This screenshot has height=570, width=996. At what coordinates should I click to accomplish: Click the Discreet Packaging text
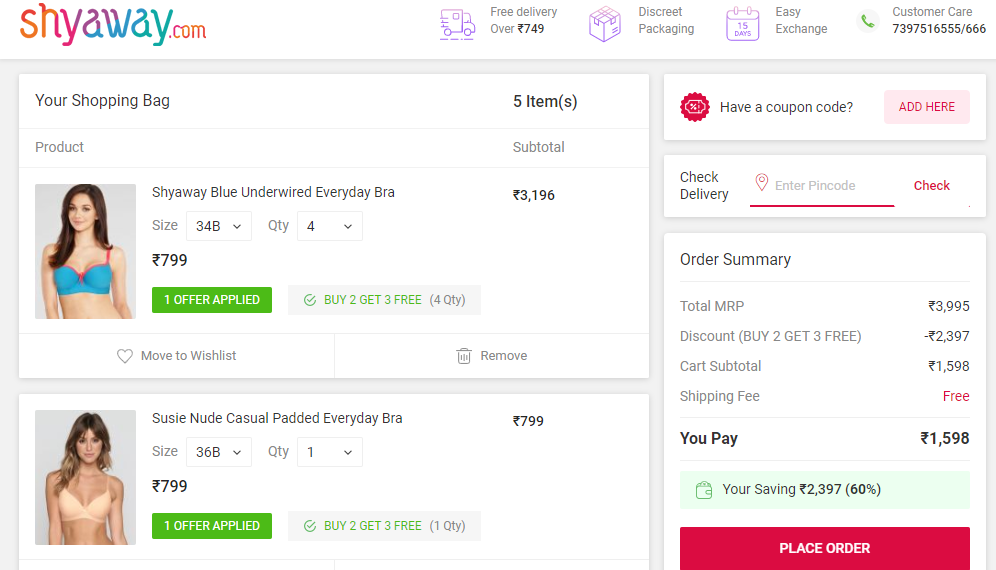pyautogui.click(x=666, y=20)
